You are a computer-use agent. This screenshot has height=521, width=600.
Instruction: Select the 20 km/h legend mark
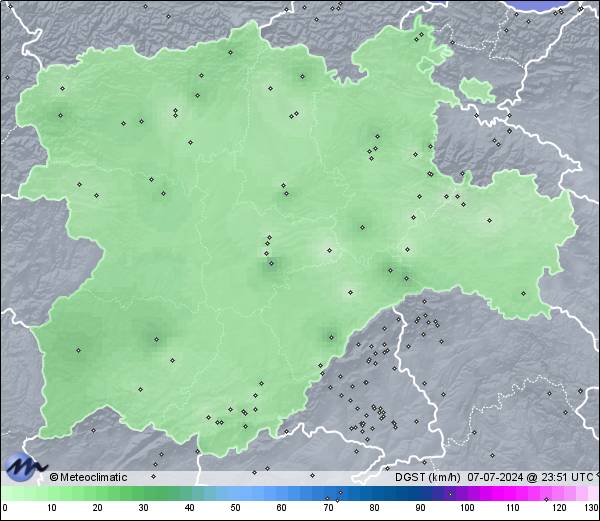[97, 508]
